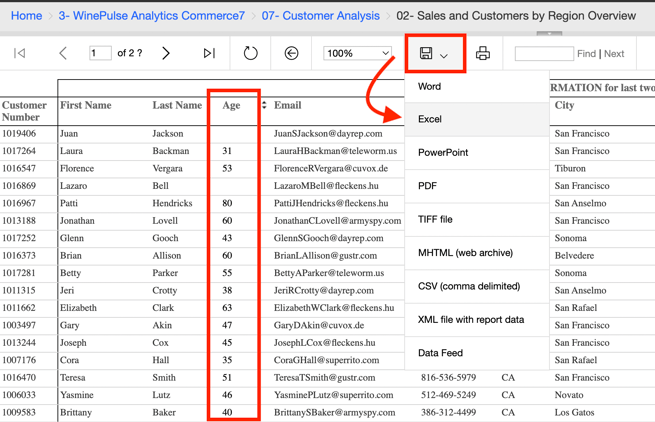
Task: Open 07- Customer Analysis breadcrumb
Action: point(321,16)
